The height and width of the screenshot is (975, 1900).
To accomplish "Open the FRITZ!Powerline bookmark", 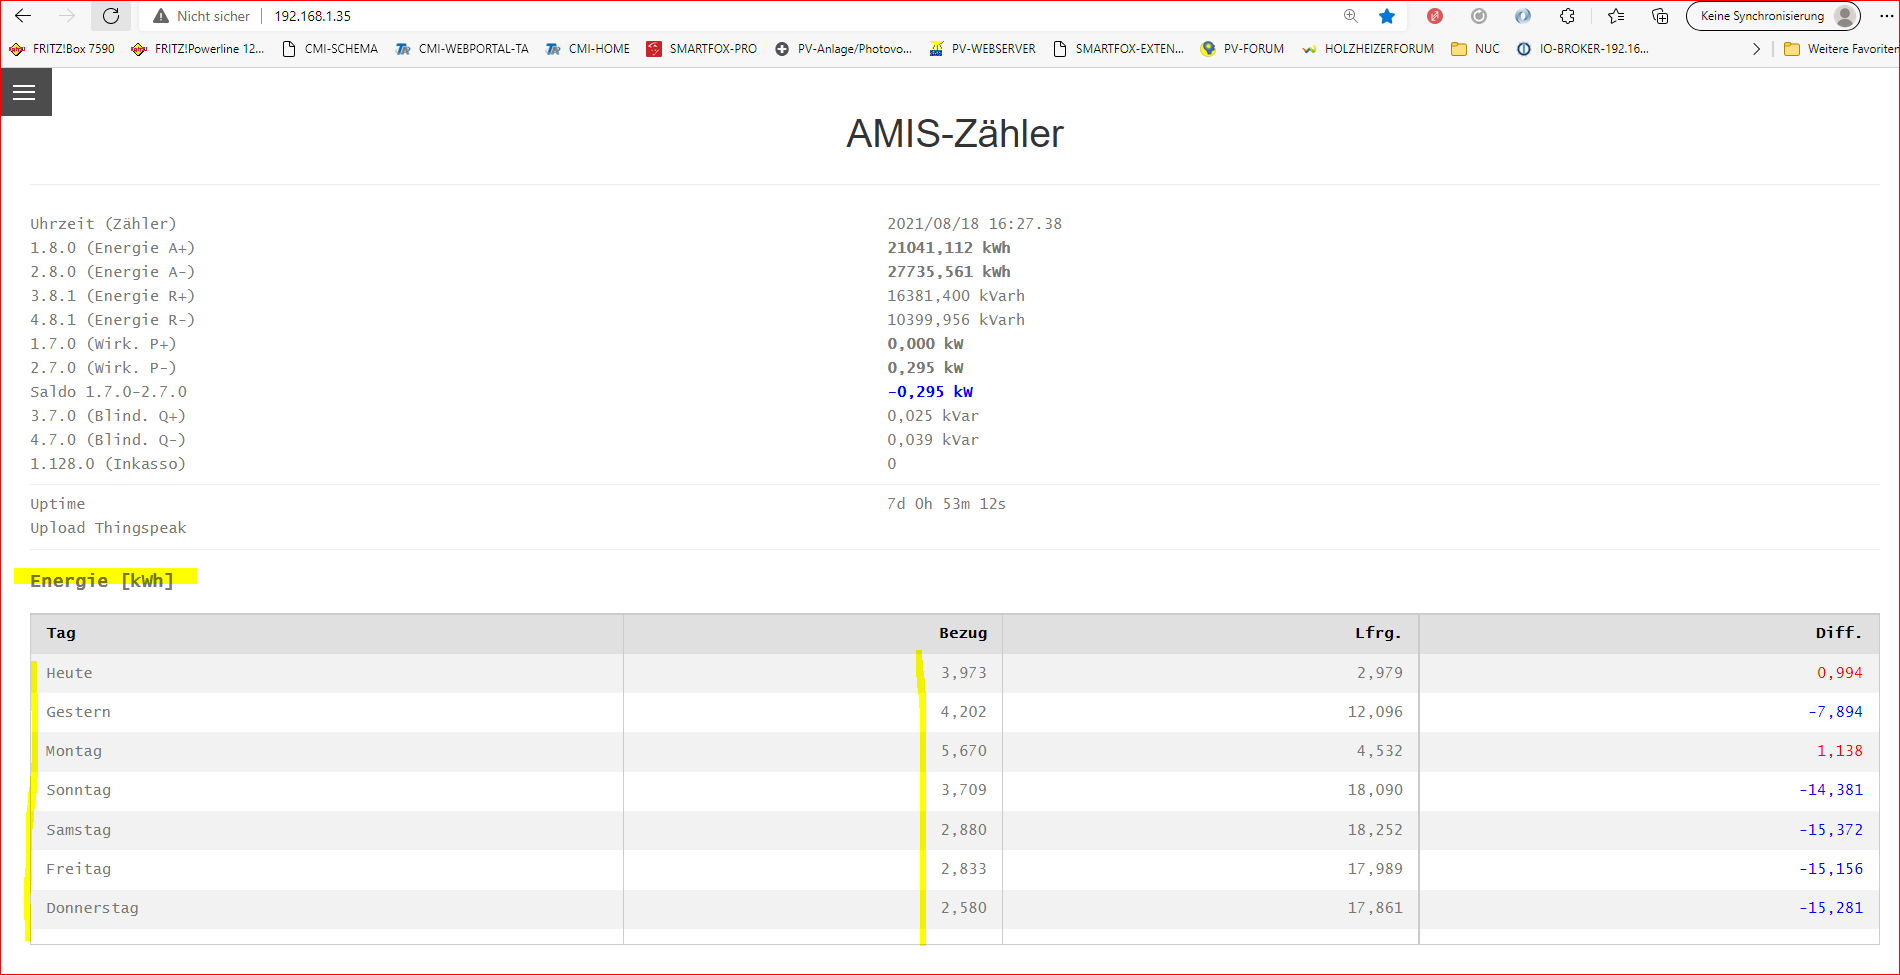I will [198, 48].
